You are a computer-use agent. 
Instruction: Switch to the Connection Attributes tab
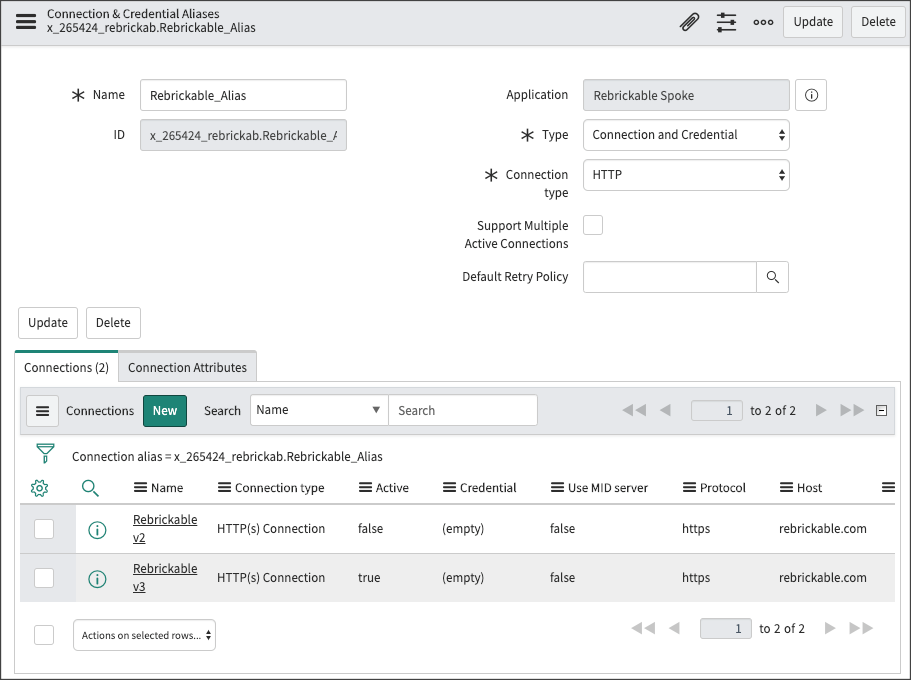pos(187,367)
